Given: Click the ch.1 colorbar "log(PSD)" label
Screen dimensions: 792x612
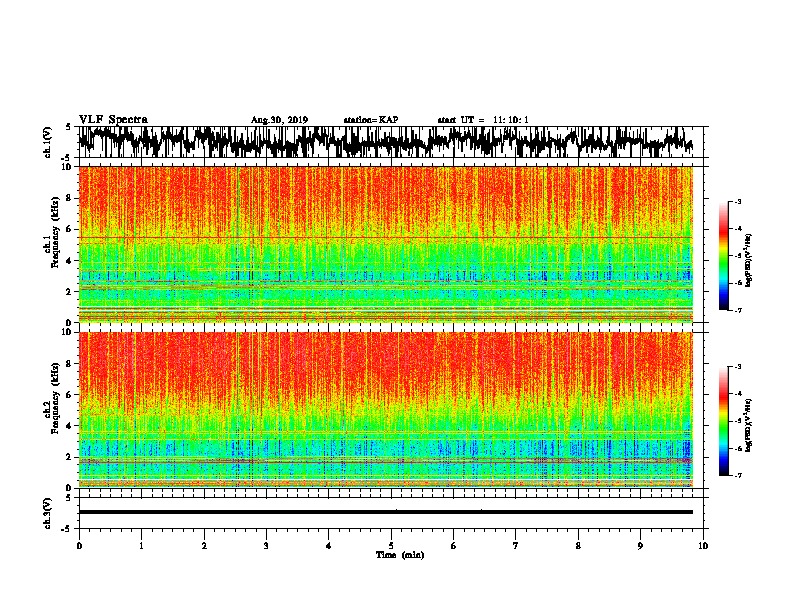Looking at the screenshot, I should 749,260.
